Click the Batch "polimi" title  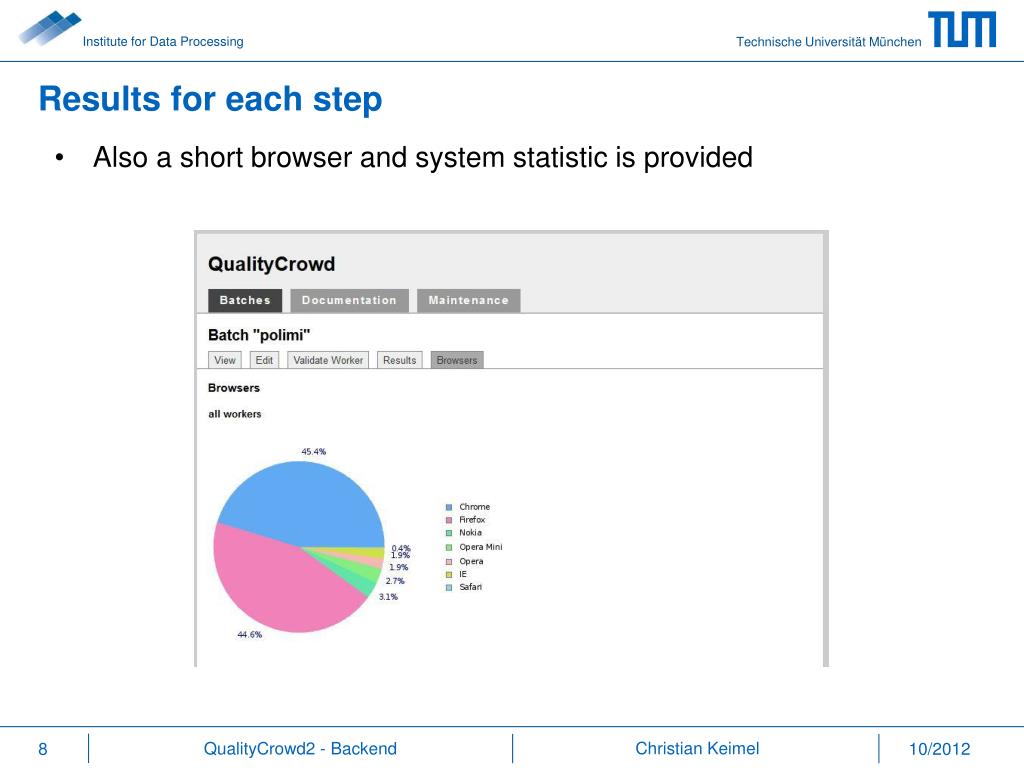click(x=259, y=335)
